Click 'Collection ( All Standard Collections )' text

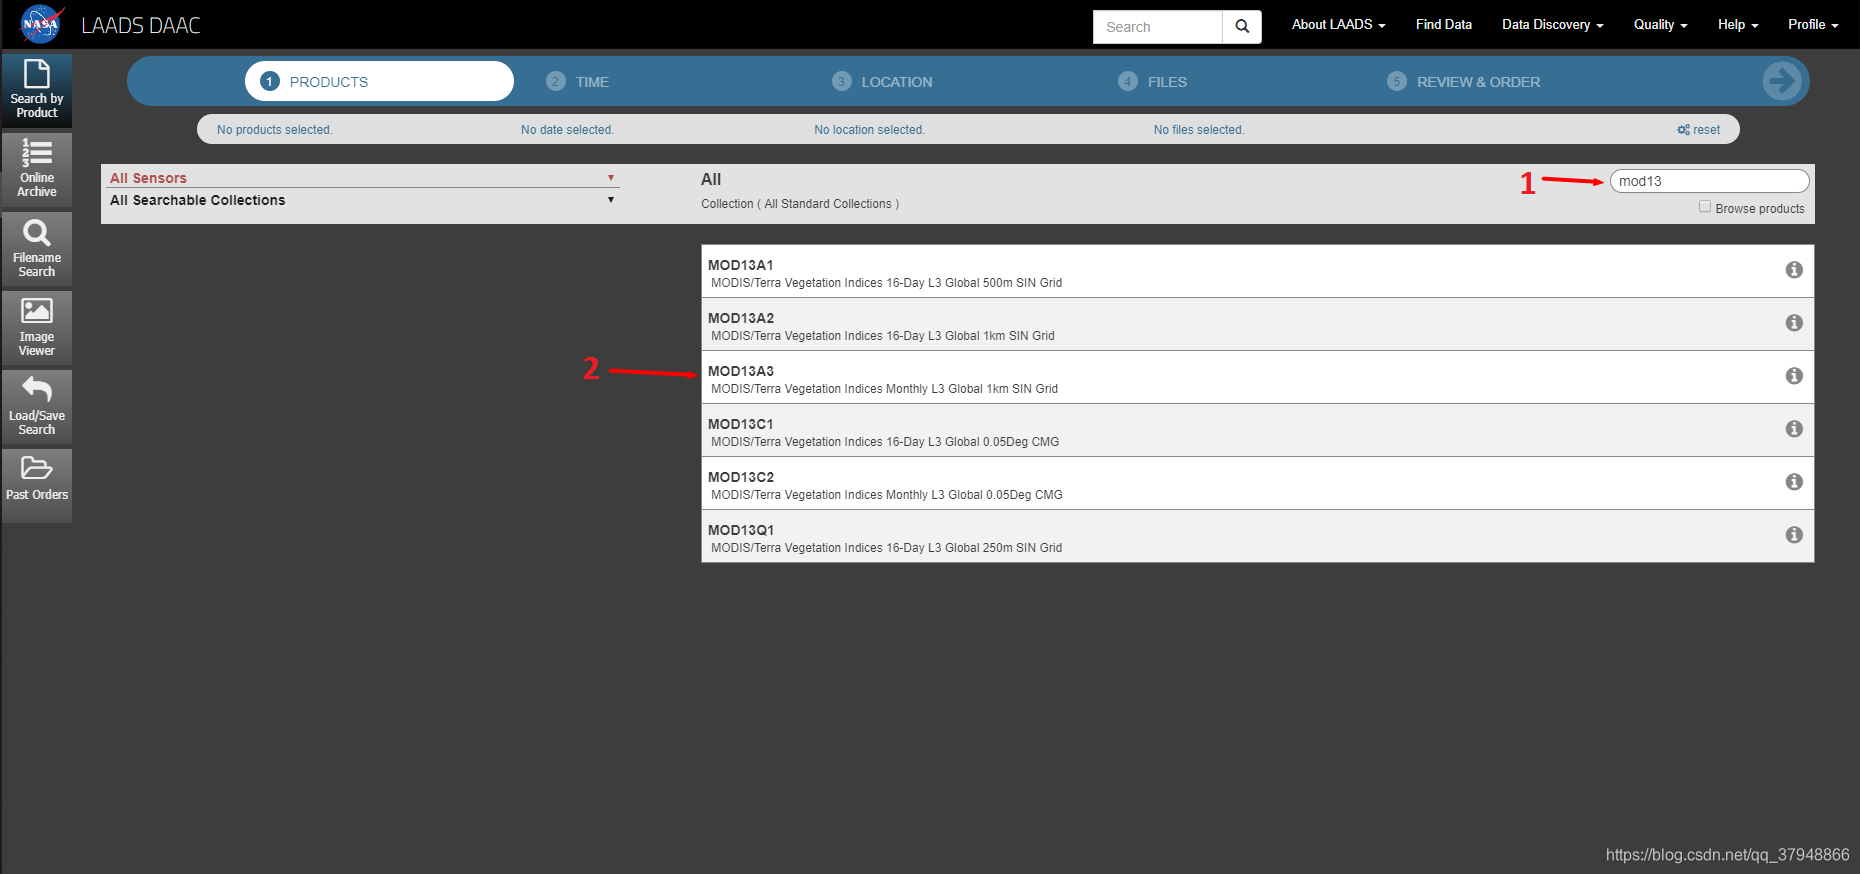coord(800,204)
